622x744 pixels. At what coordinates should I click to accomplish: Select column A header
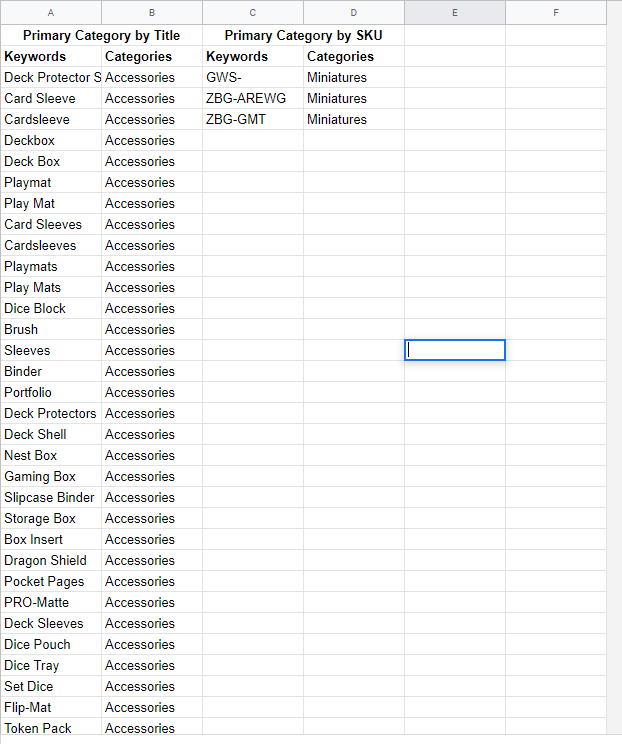point(51,13)
